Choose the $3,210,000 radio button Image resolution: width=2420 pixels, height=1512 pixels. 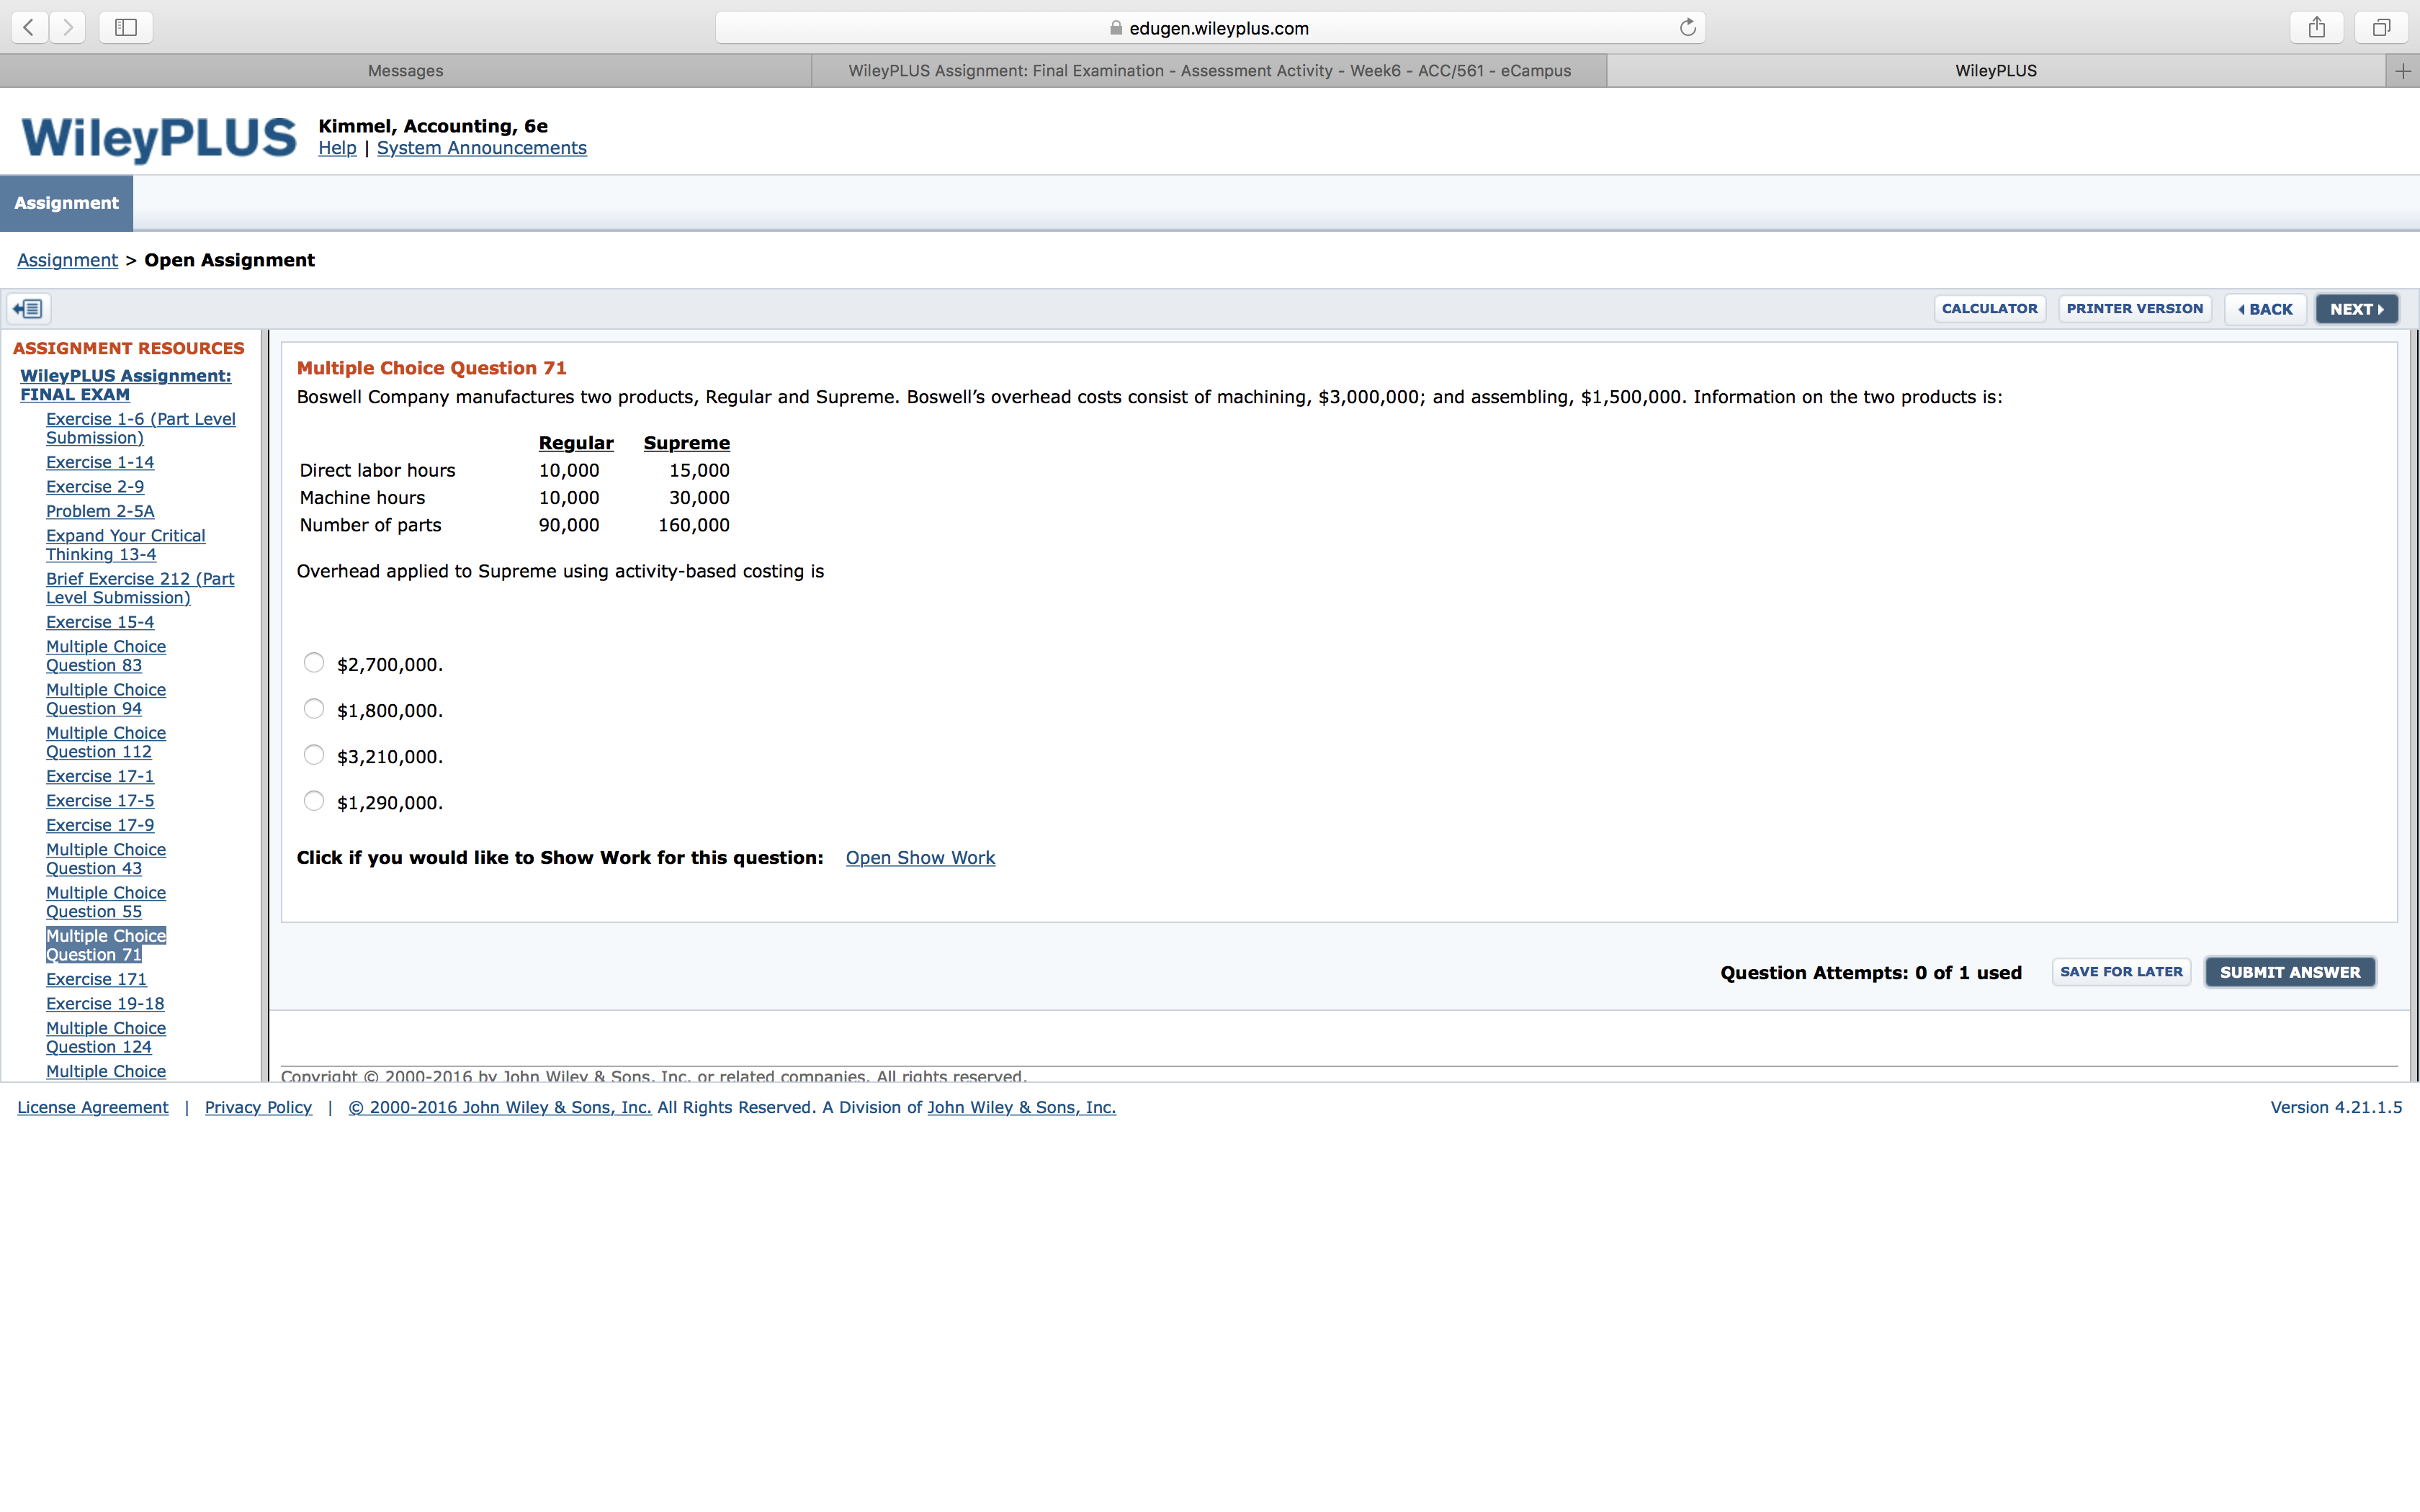pos(314,755)
